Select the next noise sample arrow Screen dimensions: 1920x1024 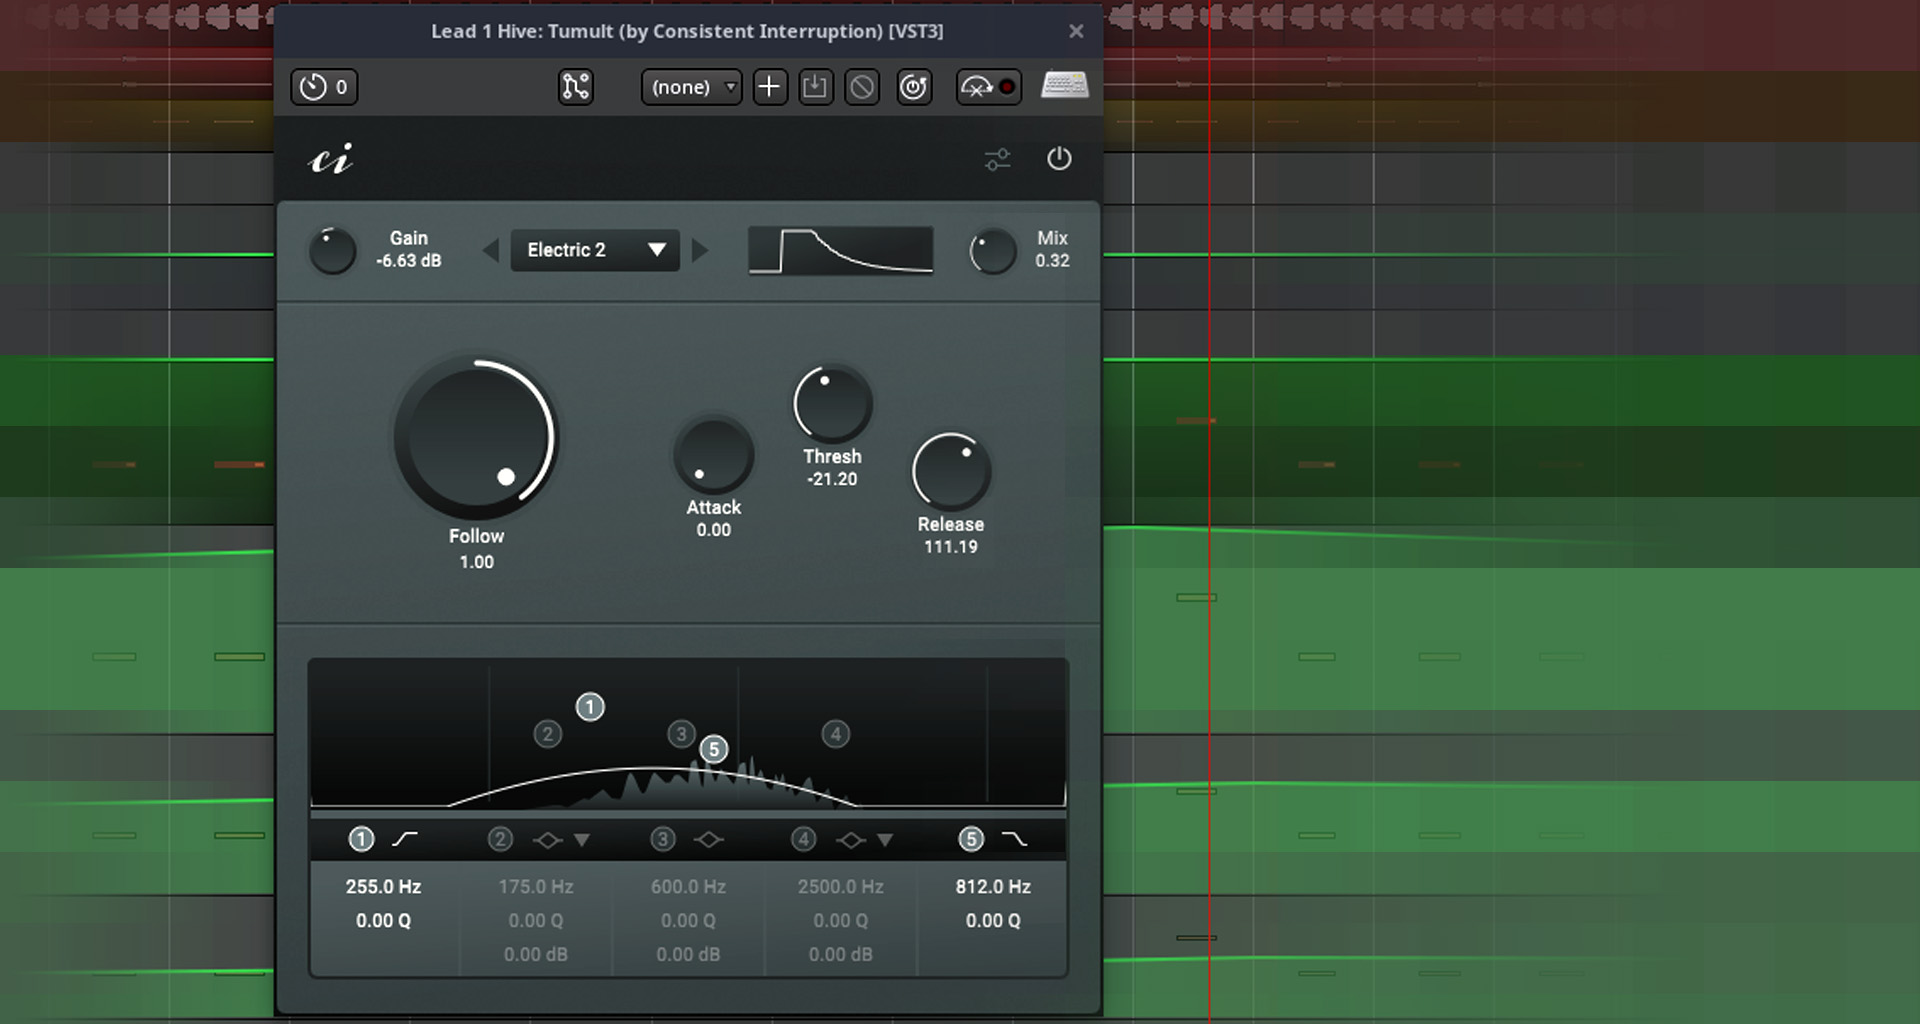(x=700, y=250)
